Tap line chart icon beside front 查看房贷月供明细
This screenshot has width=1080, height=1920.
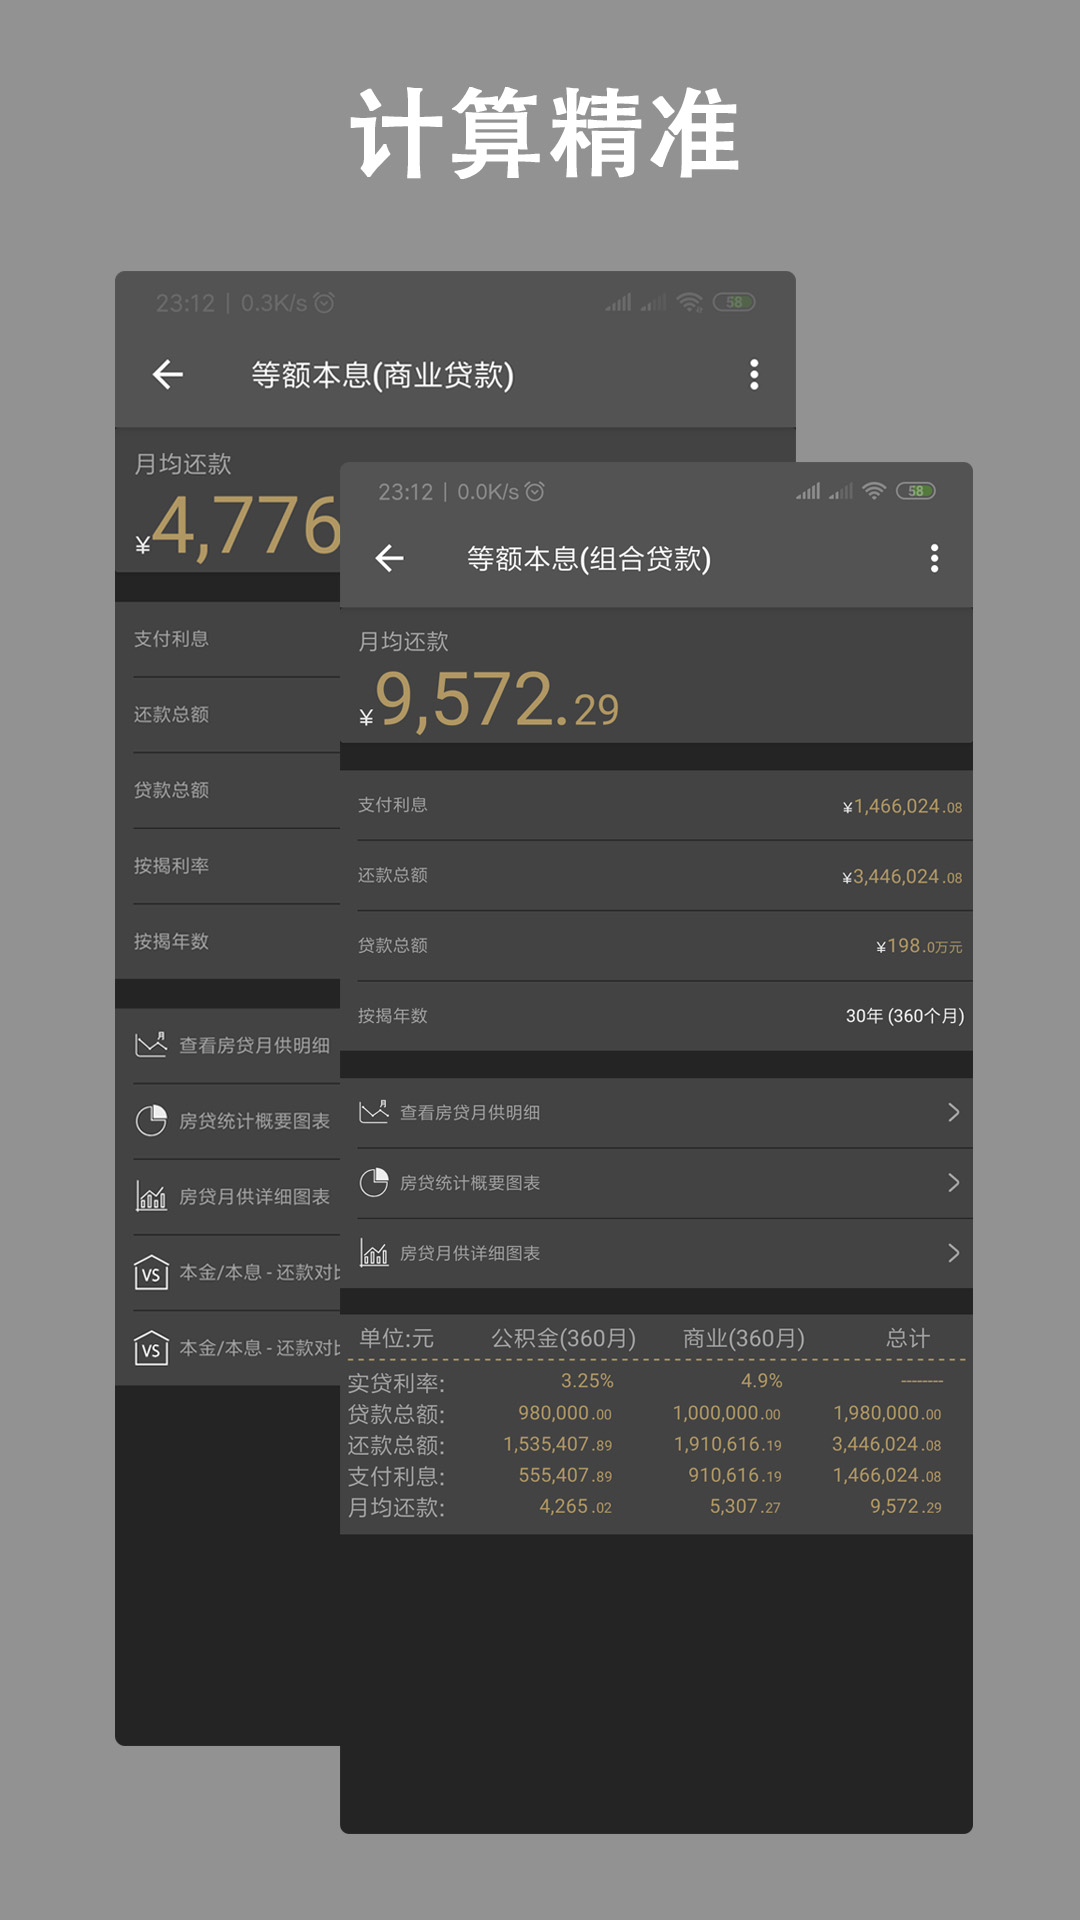374,1112
